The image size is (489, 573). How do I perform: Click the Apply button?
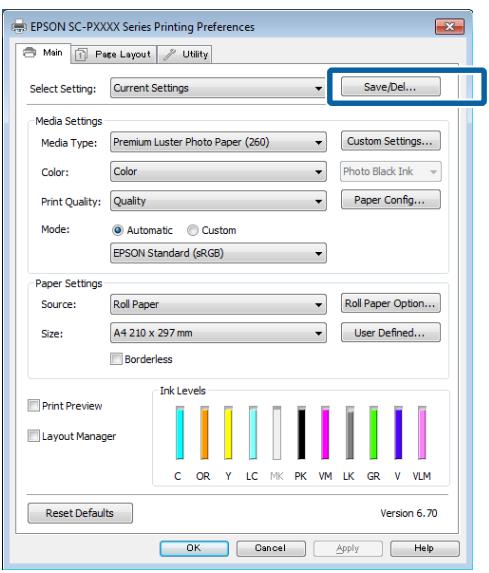click(x=348, y=548)
